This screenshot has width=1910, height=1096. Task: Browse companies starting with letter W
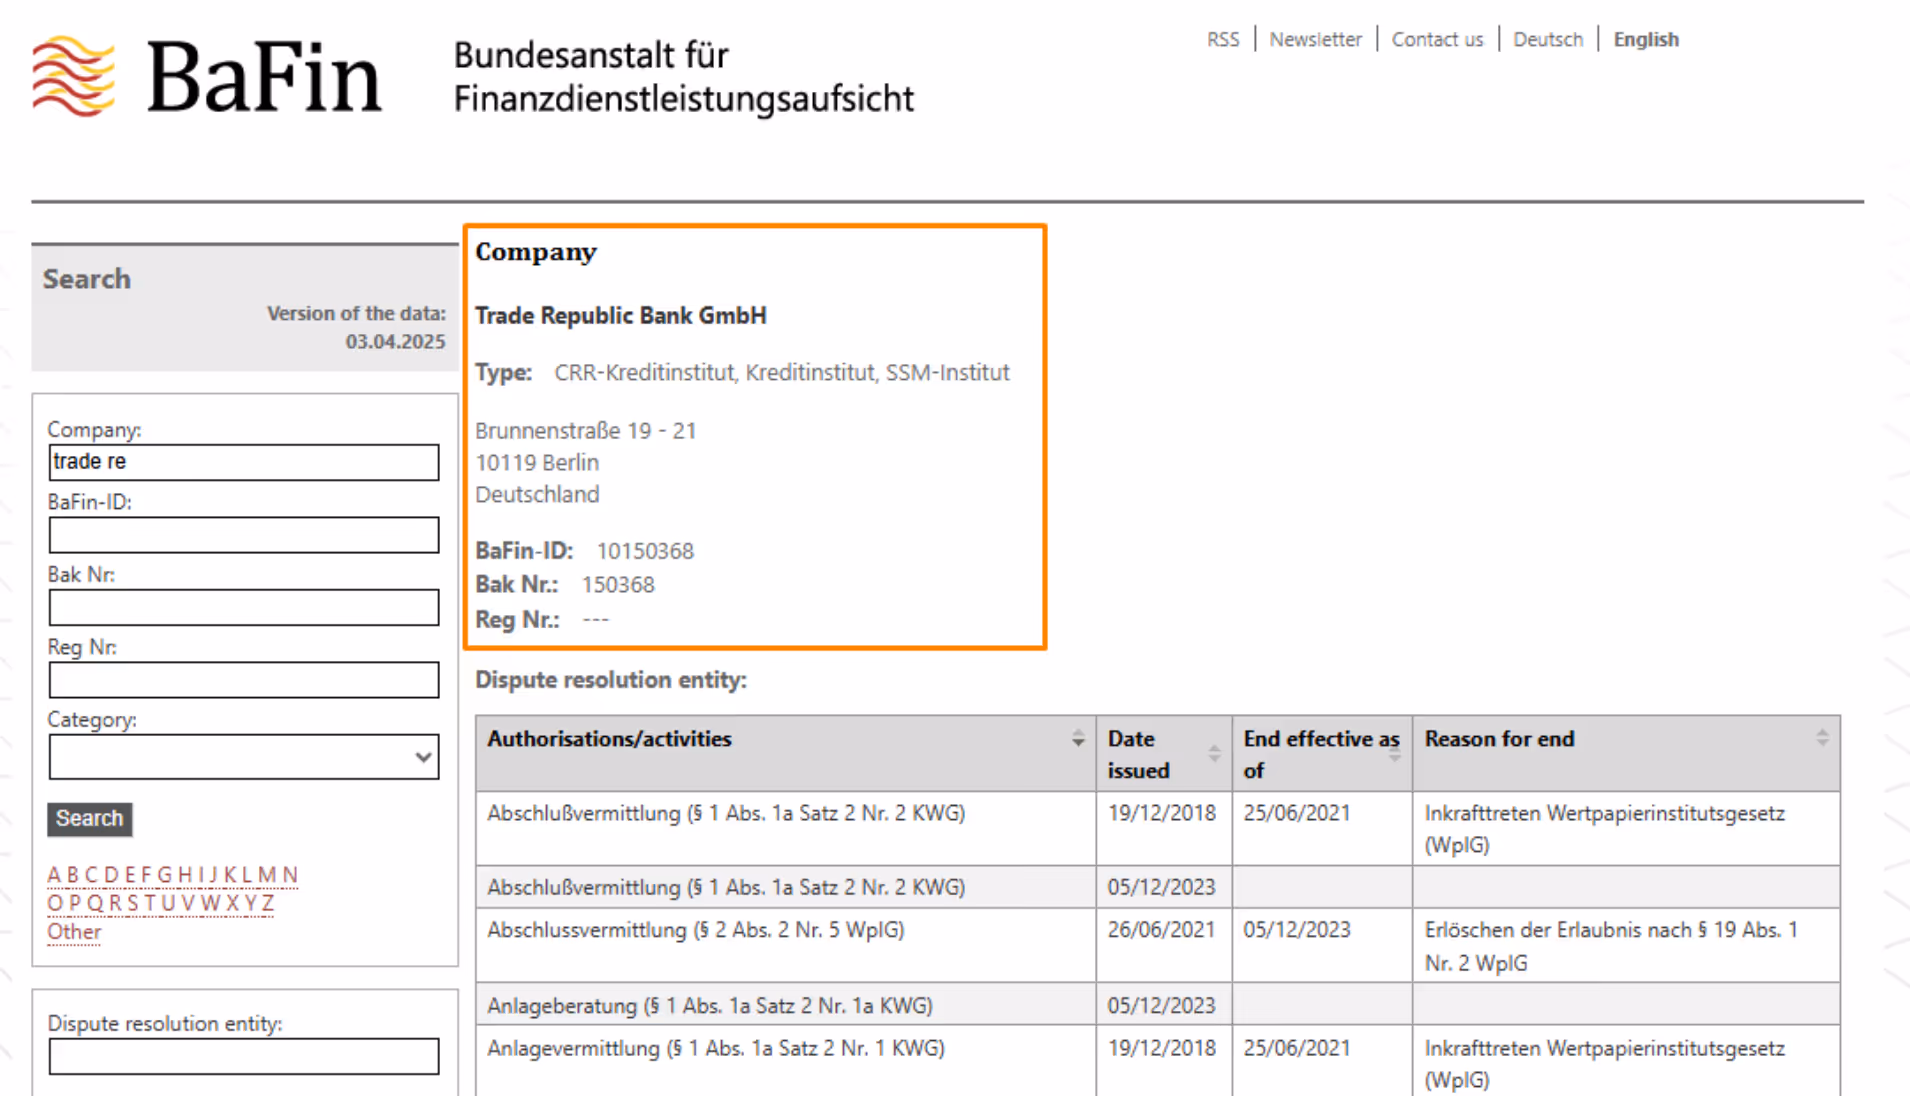[x=211, y=903]
